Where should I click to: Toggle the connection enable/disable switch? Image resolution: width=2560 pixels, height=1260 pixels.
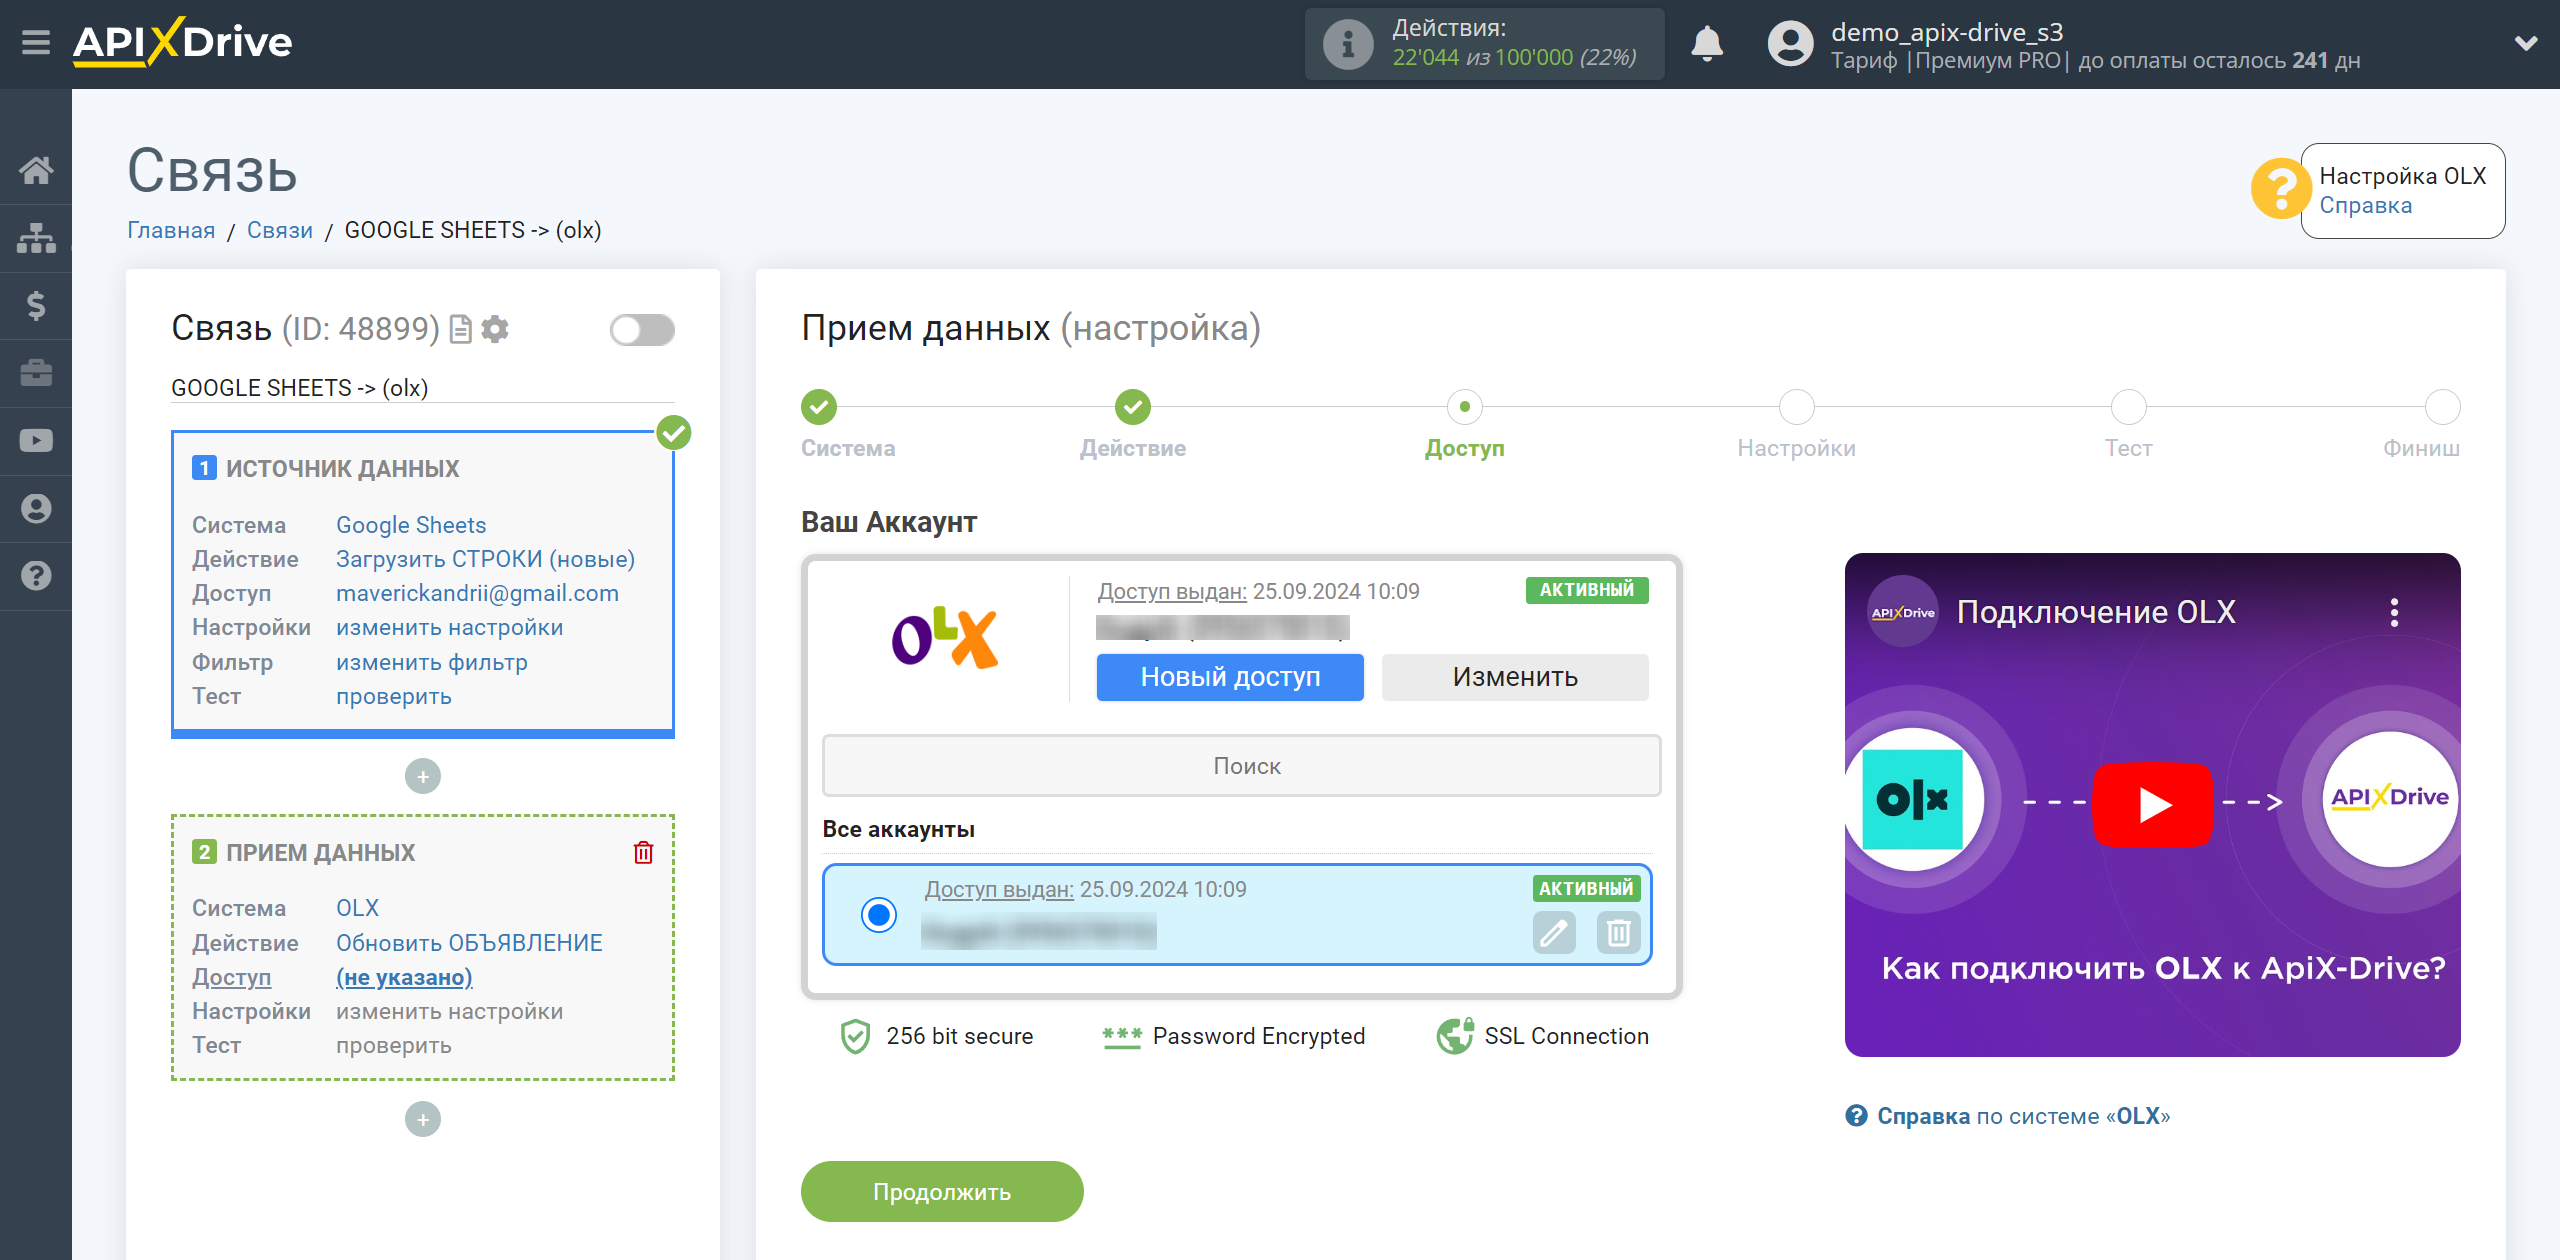click(x=642, y=330)
